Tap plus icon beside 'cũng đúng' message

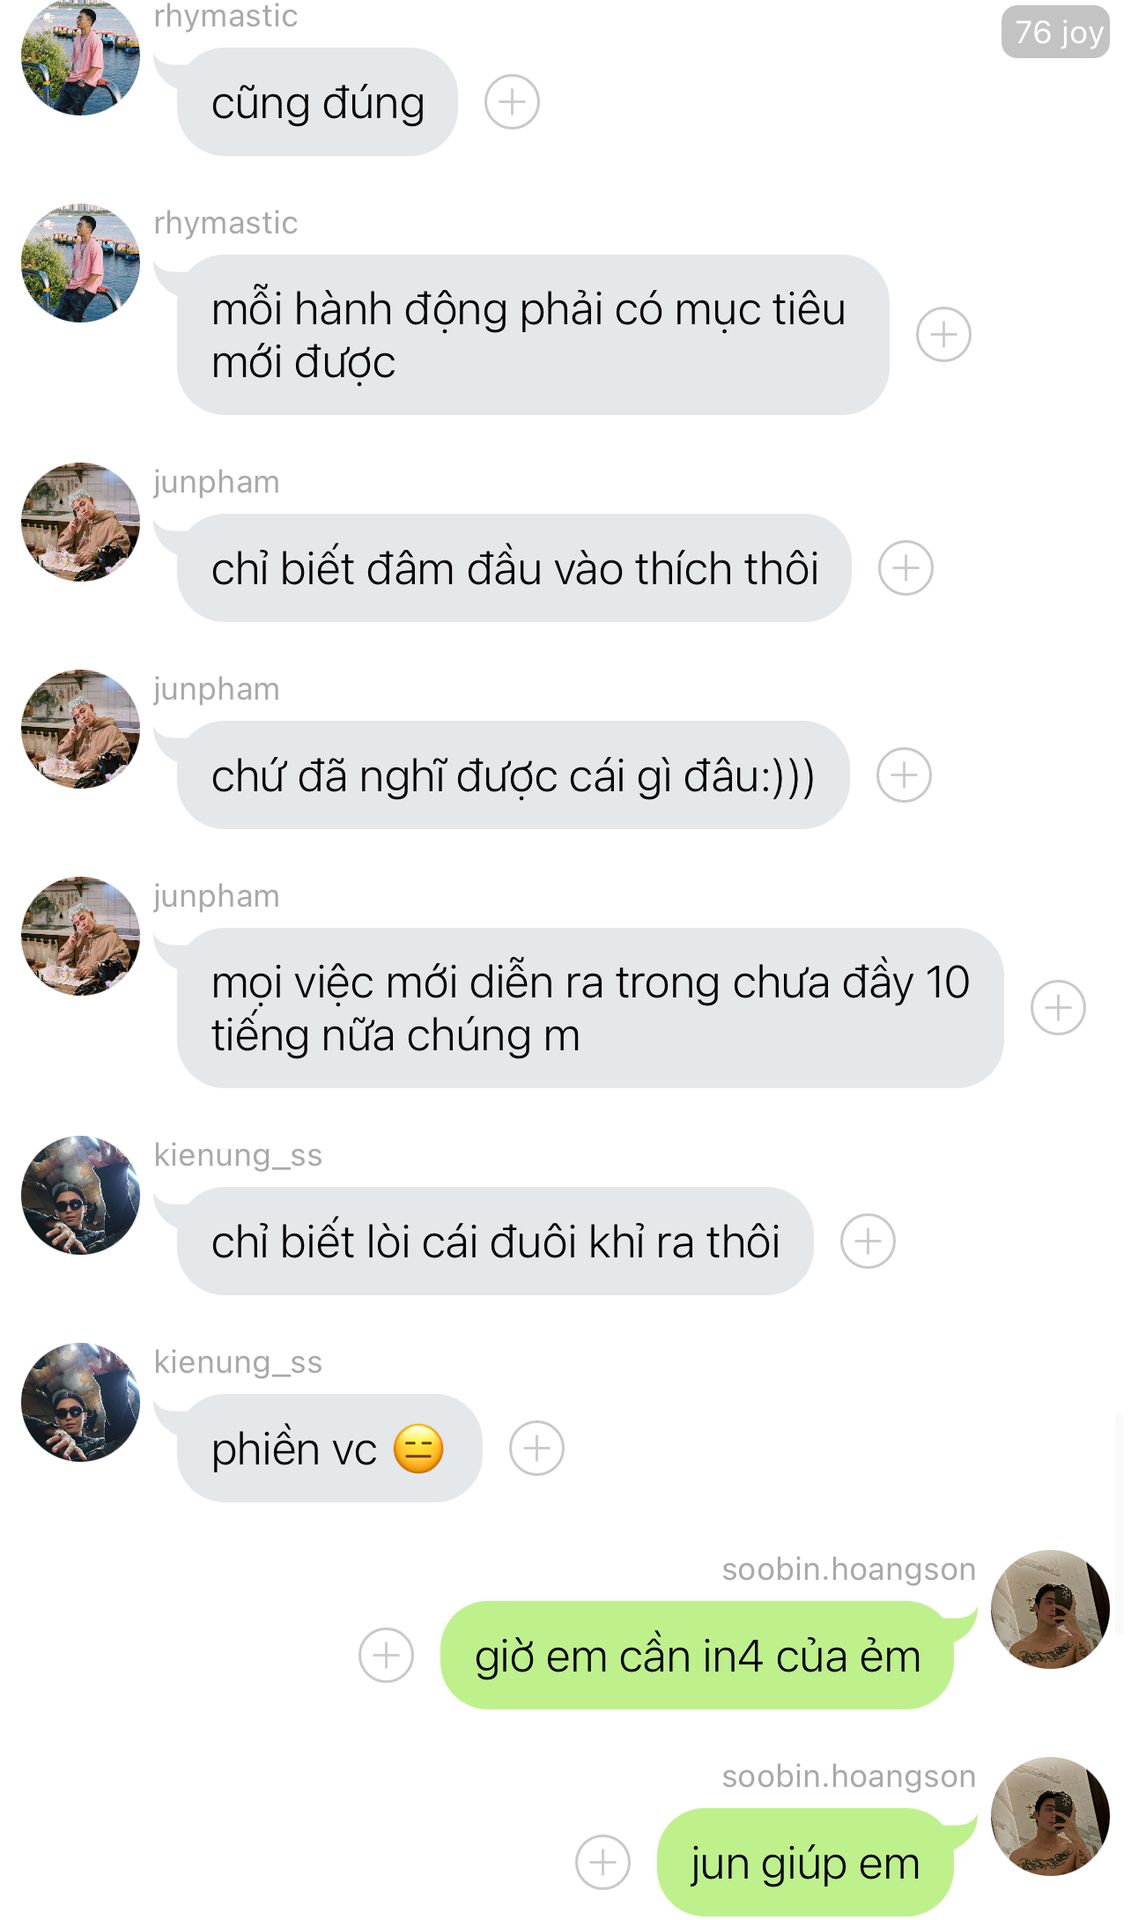point(512,102)
